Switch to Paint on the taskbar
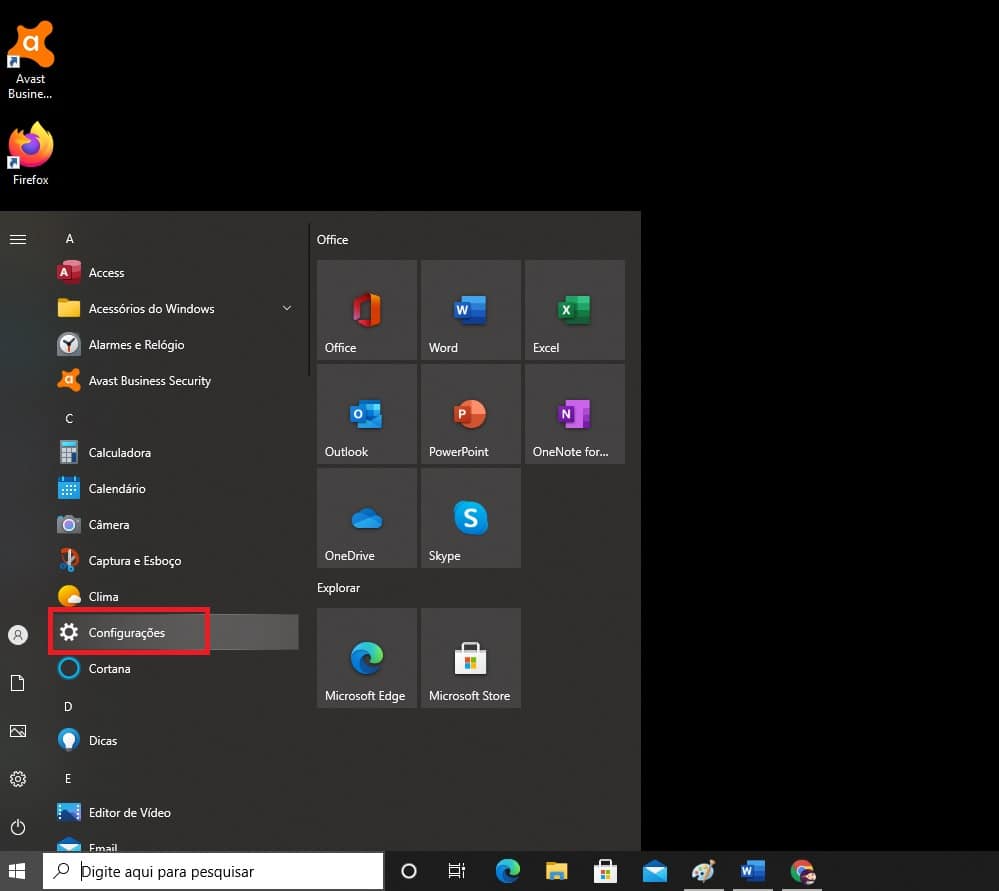Image resolution: width=999 pixels, height=891 pixels. click(x=703, y=871)
